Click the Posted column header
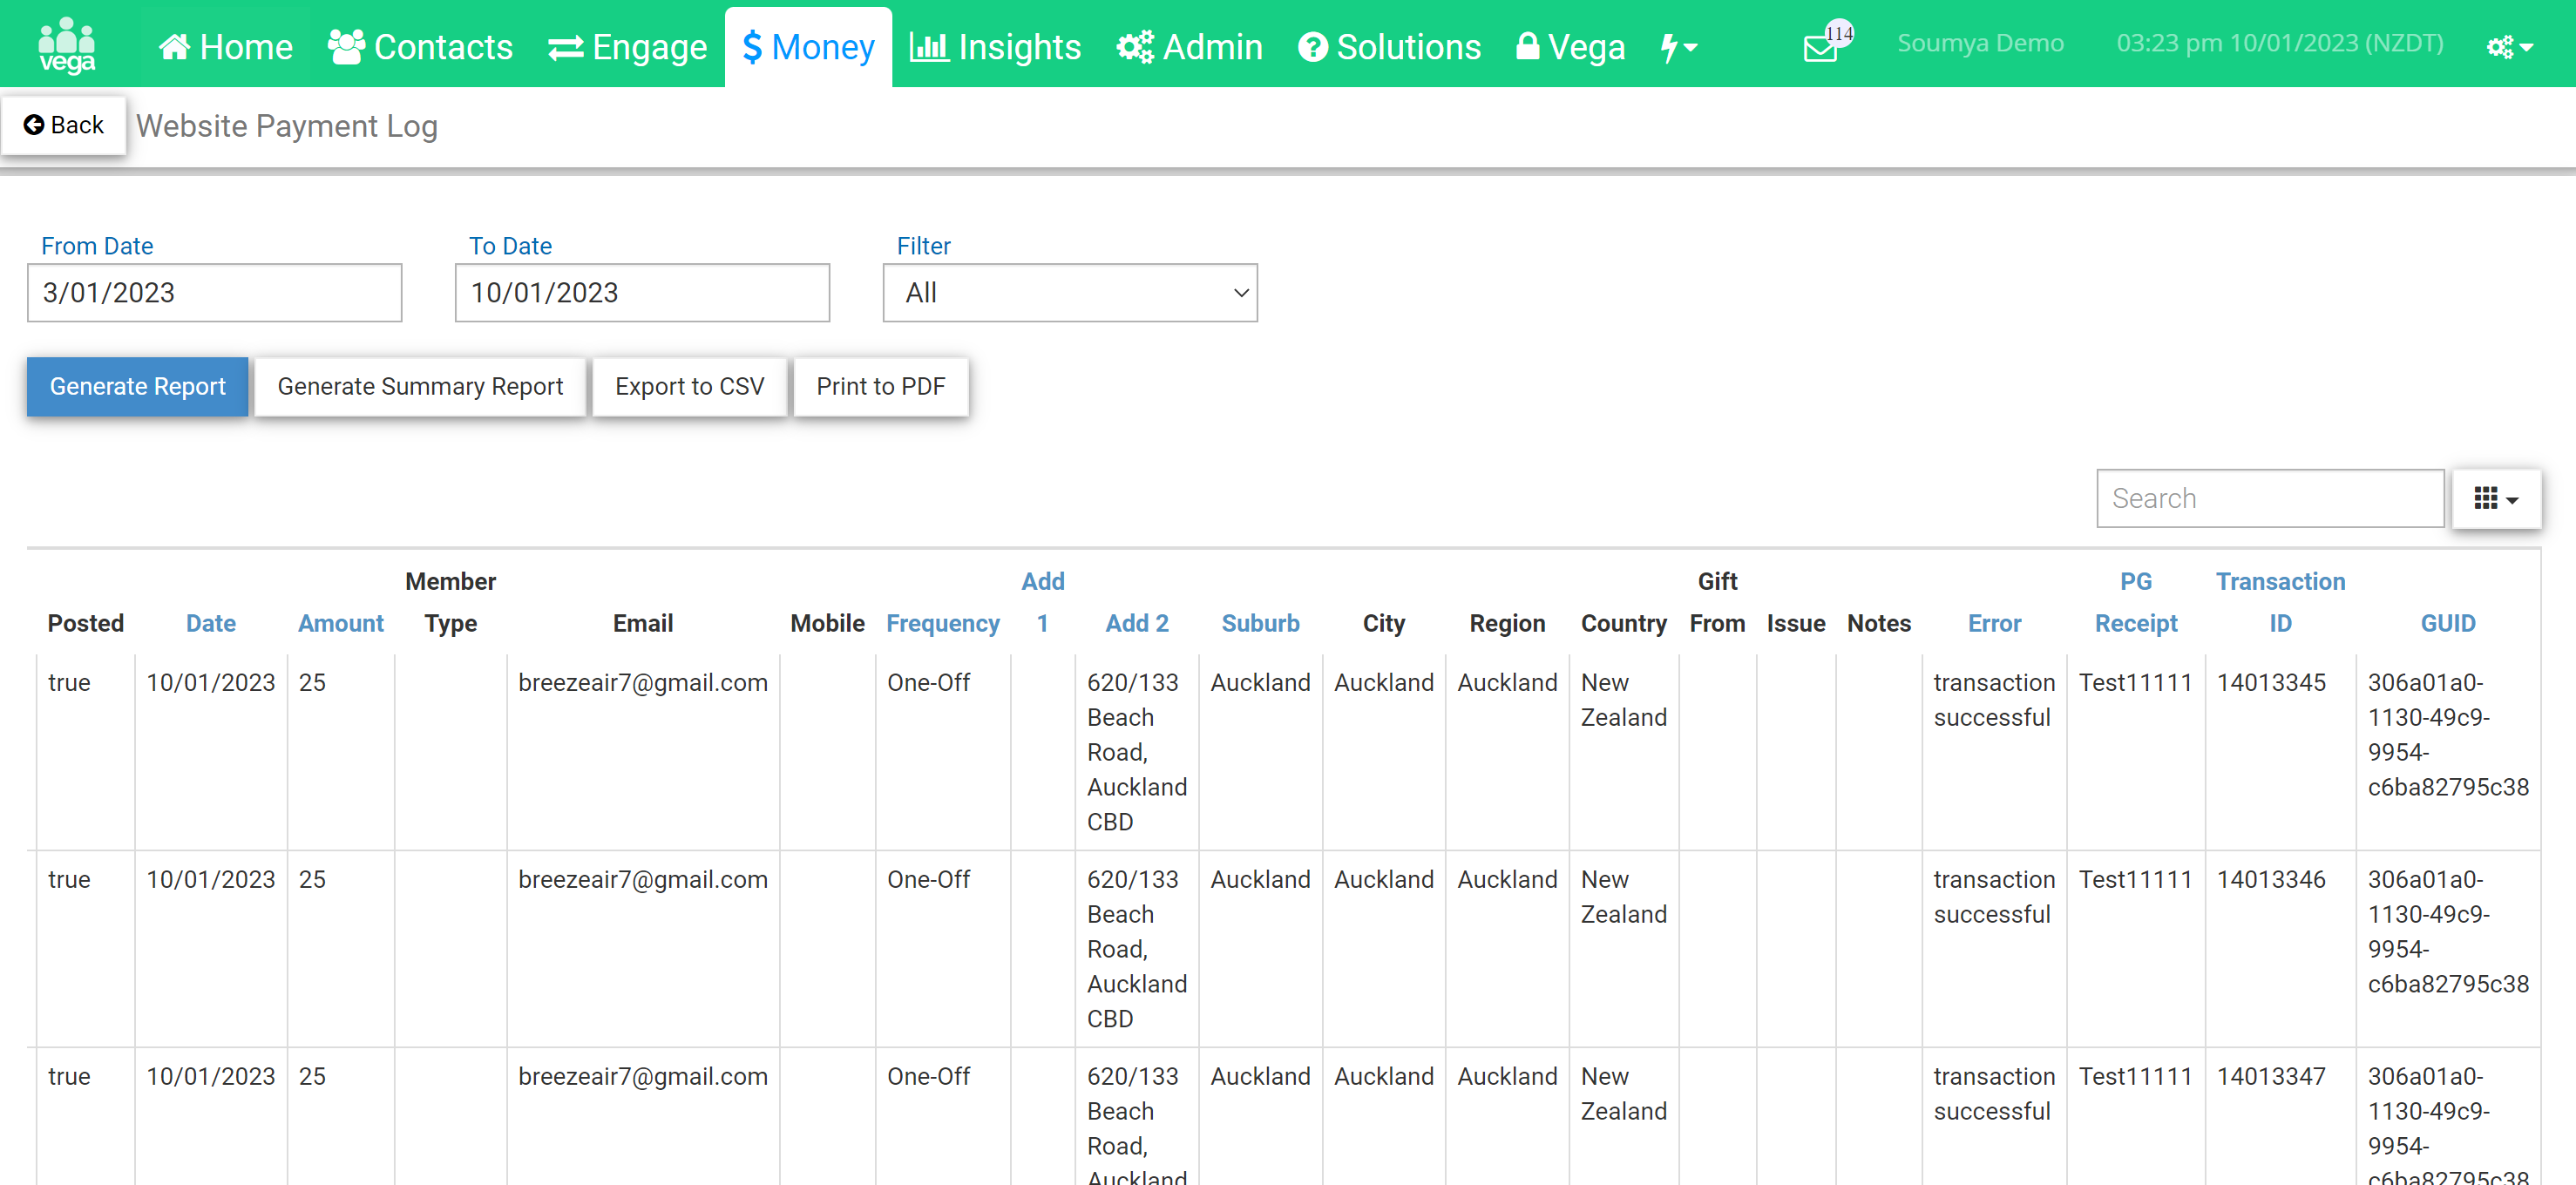Image resolution: width=2576 pixels, height=1185 pixels. point(86,624)
